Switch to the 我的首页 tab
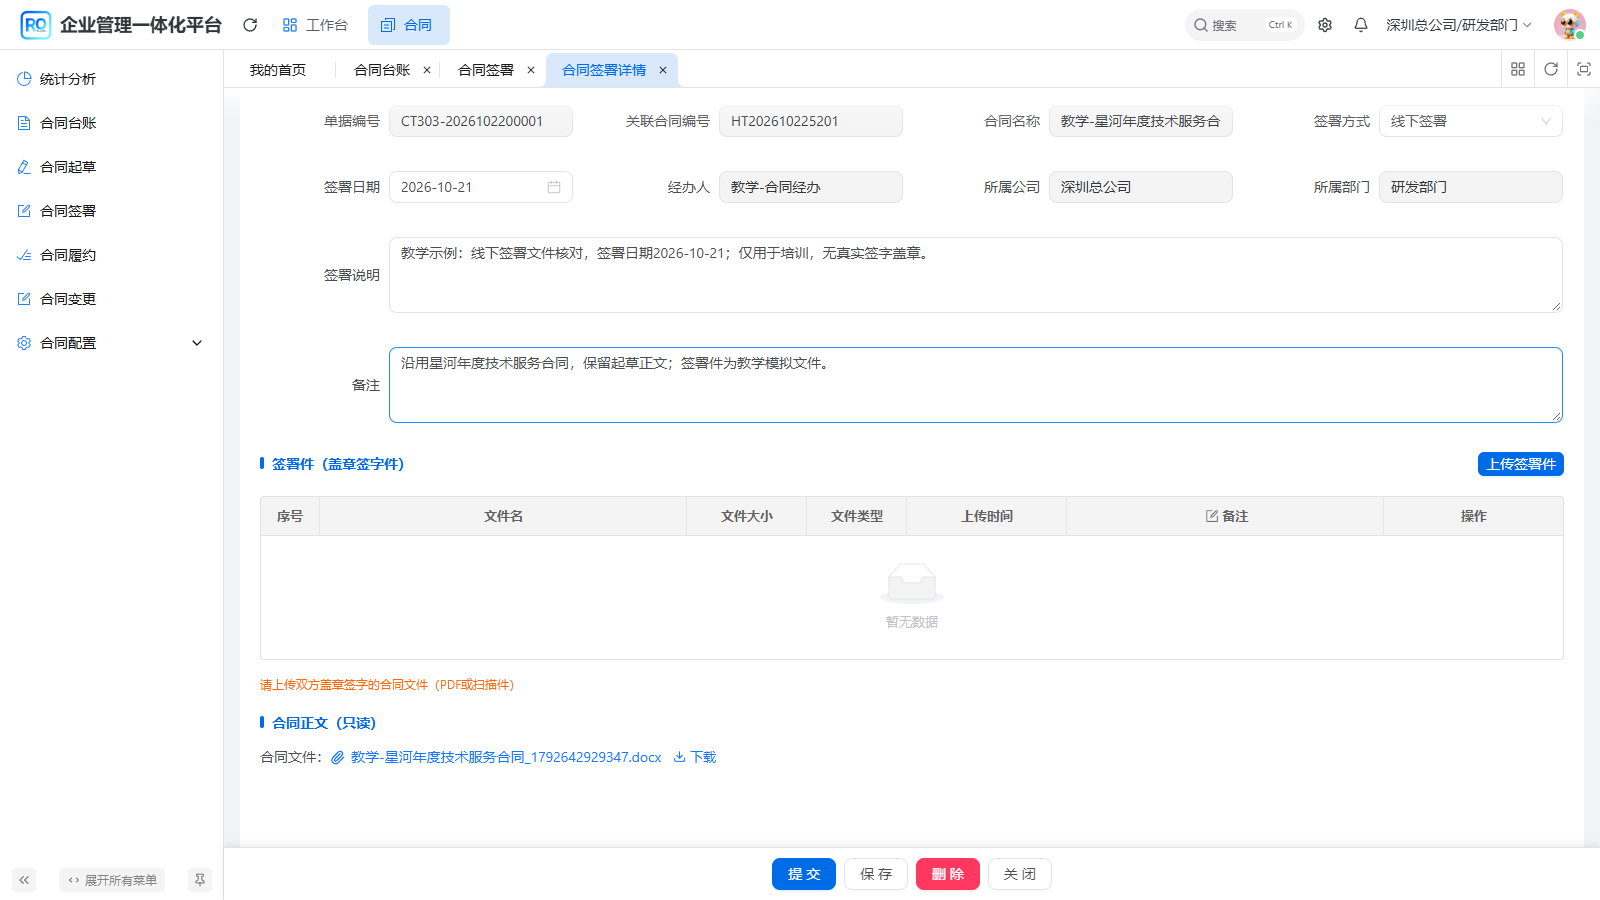This screenshot has width=1600, height=900. click(278, 70)
